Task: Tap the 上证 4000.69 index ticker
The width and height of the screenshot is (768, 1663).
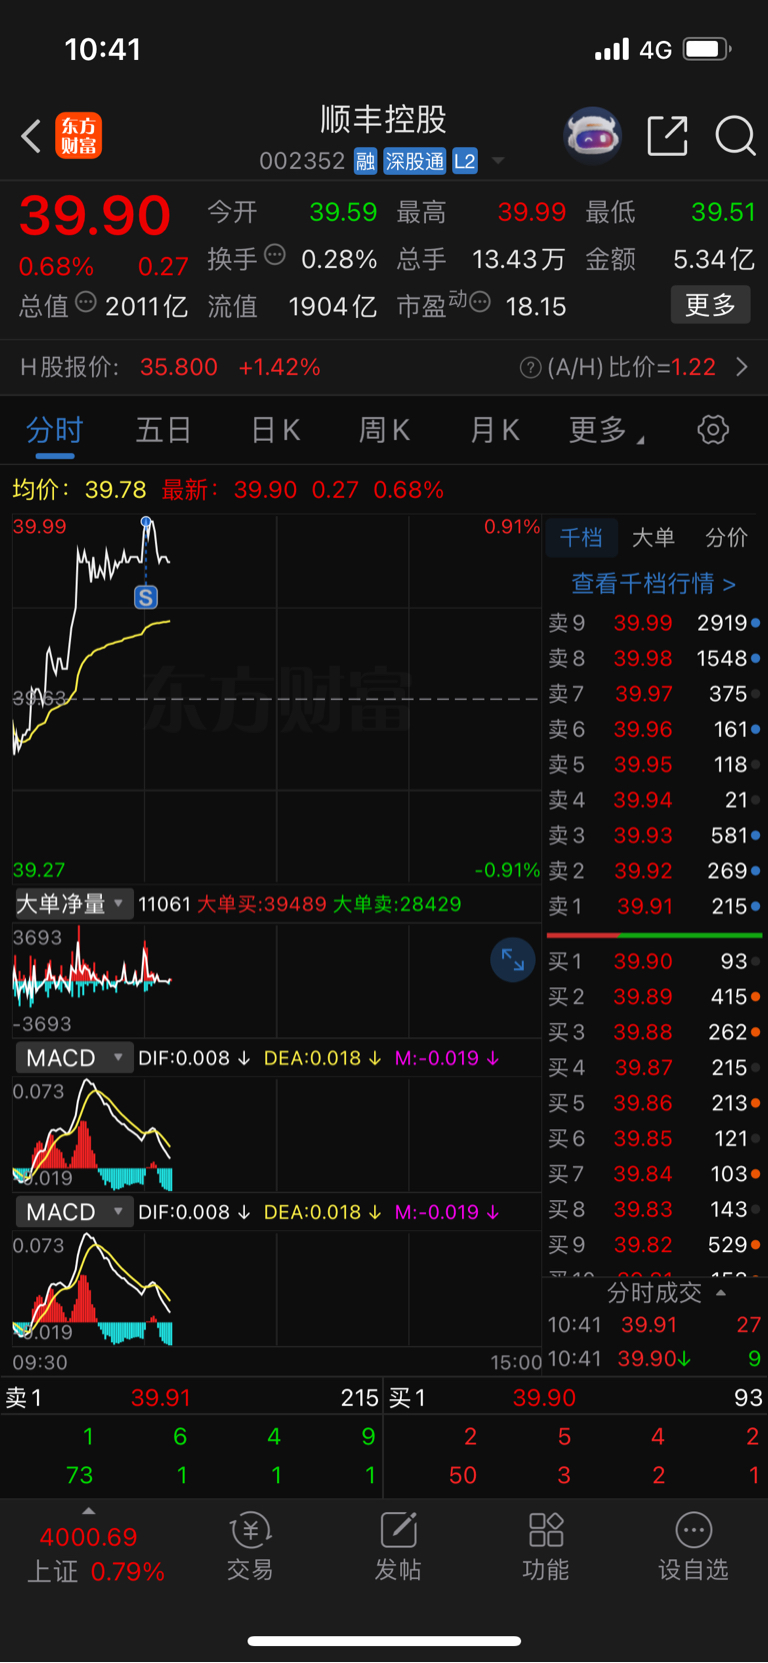Action: click(x=95, y=1554)
